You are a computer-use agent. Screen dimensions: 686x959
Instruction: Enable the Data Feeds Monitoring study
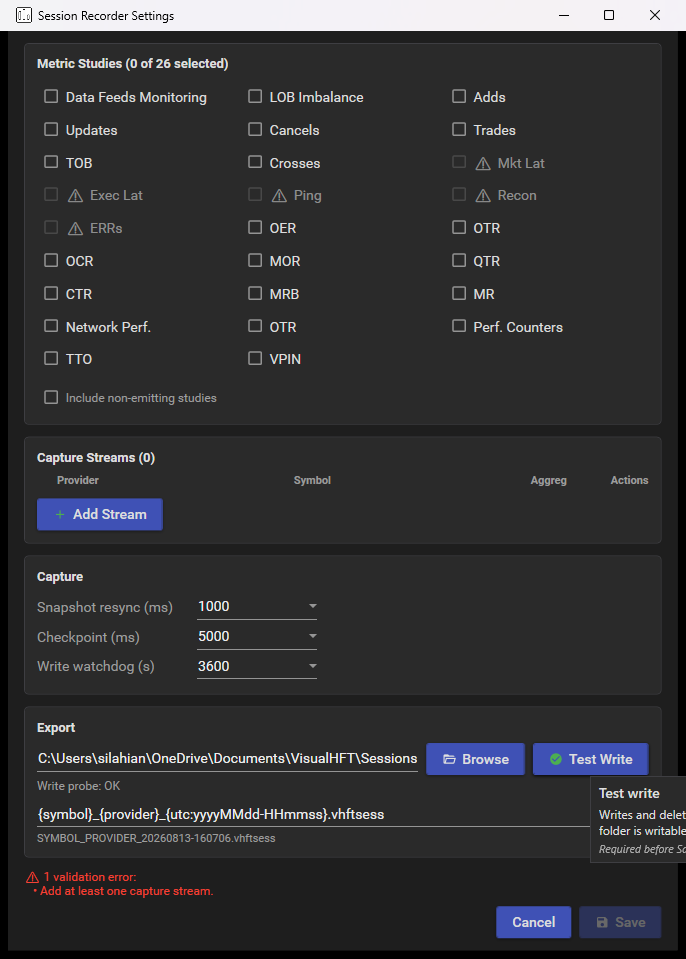pyautogui.click(x=51, y=97)
